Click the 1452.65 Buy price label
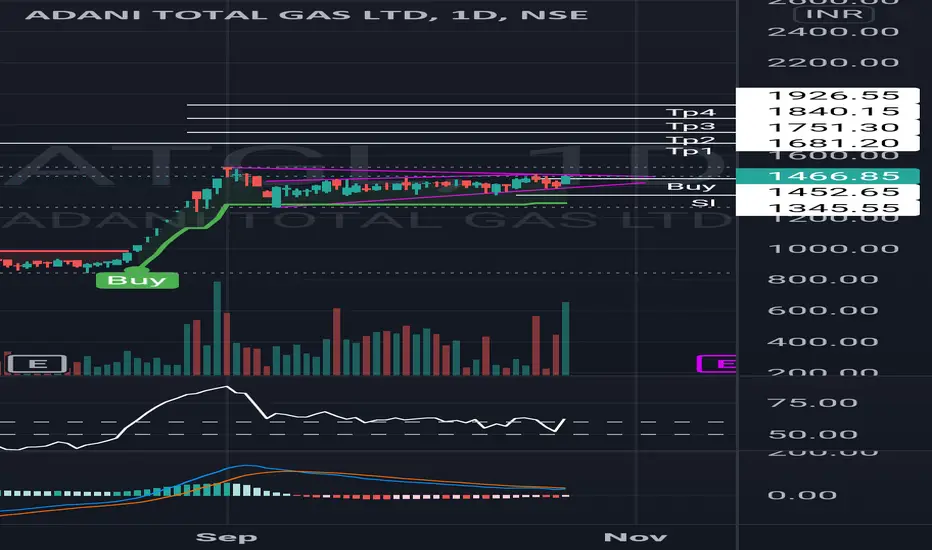 (827, 192)
